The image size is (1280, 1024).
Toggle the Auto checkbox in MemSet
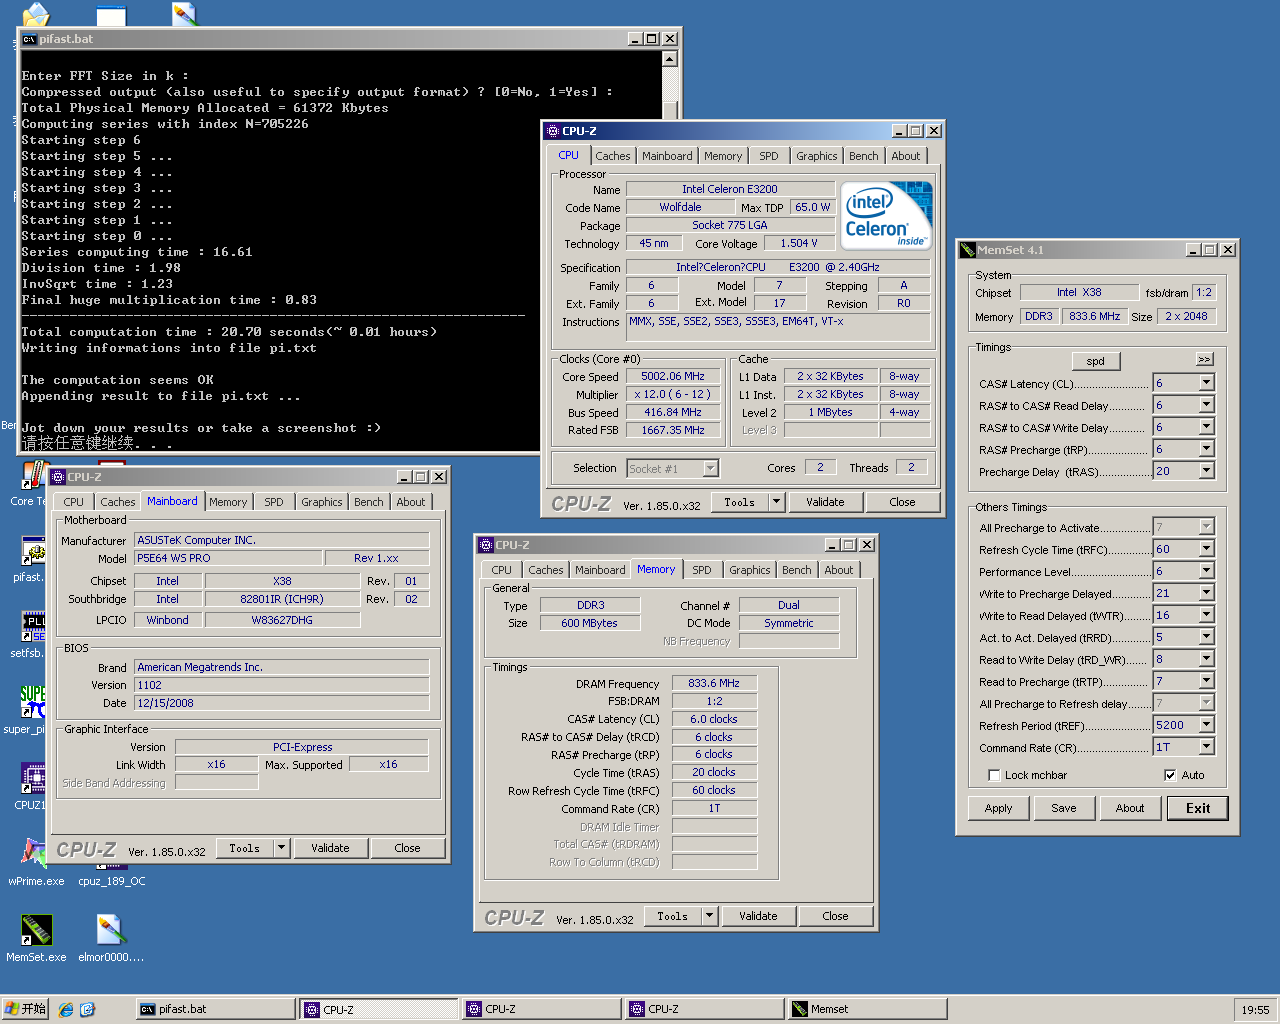coord(1170,775)
